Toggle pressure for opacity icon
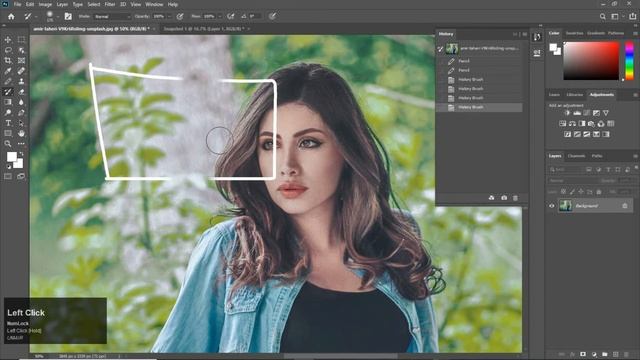Screen dimensions: 640x360 click(x=180, y=16)
